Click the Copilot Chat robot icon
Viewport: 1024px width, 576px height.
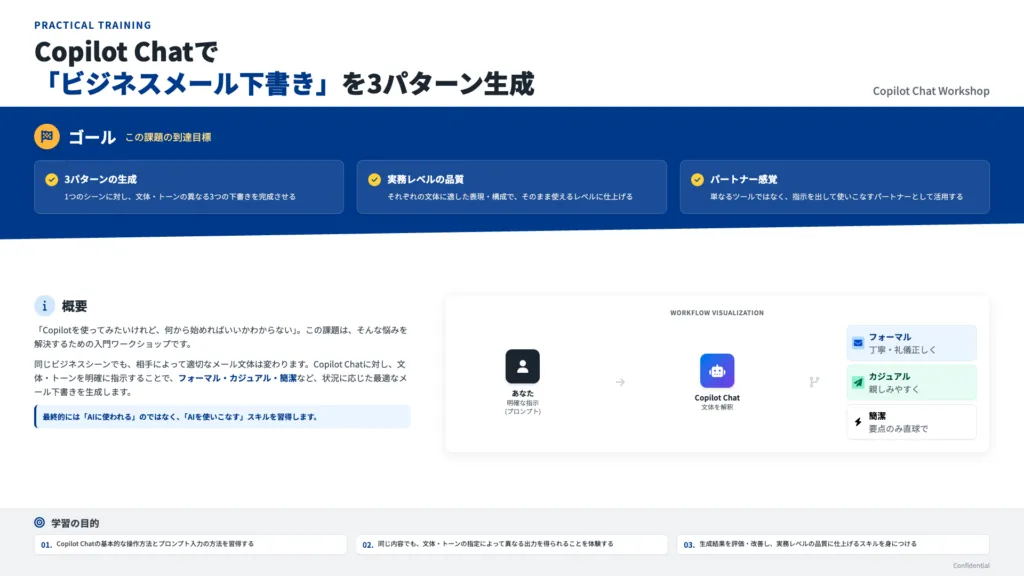[716, 371]
